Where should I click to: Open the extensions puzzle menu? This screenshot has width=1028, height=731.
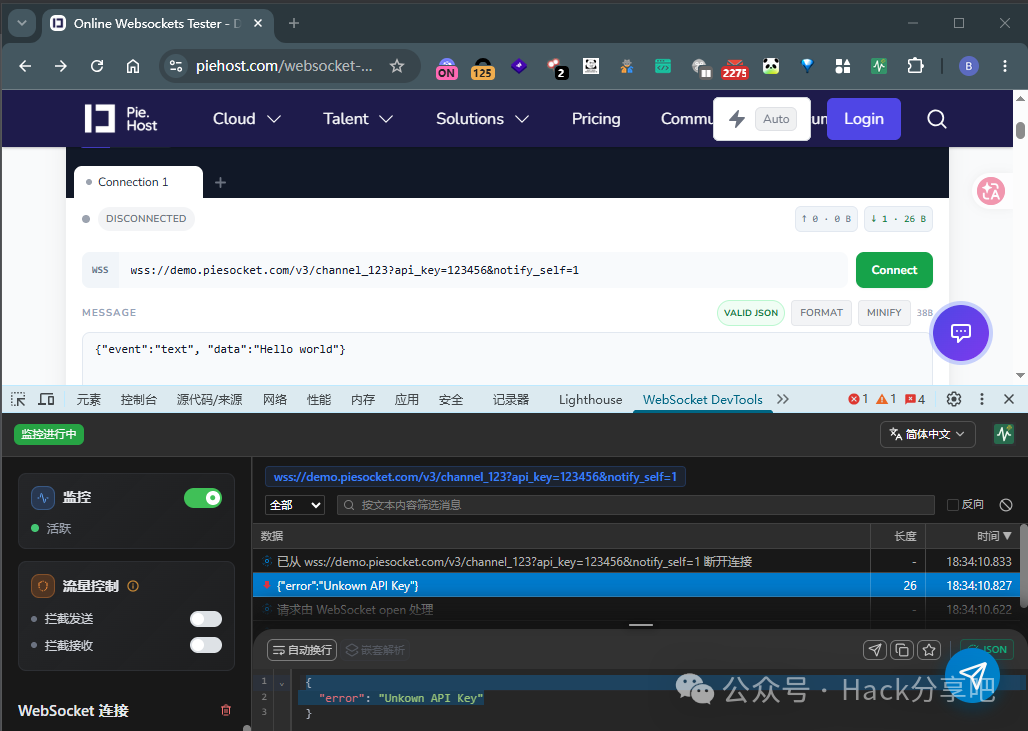click(915, 66)
